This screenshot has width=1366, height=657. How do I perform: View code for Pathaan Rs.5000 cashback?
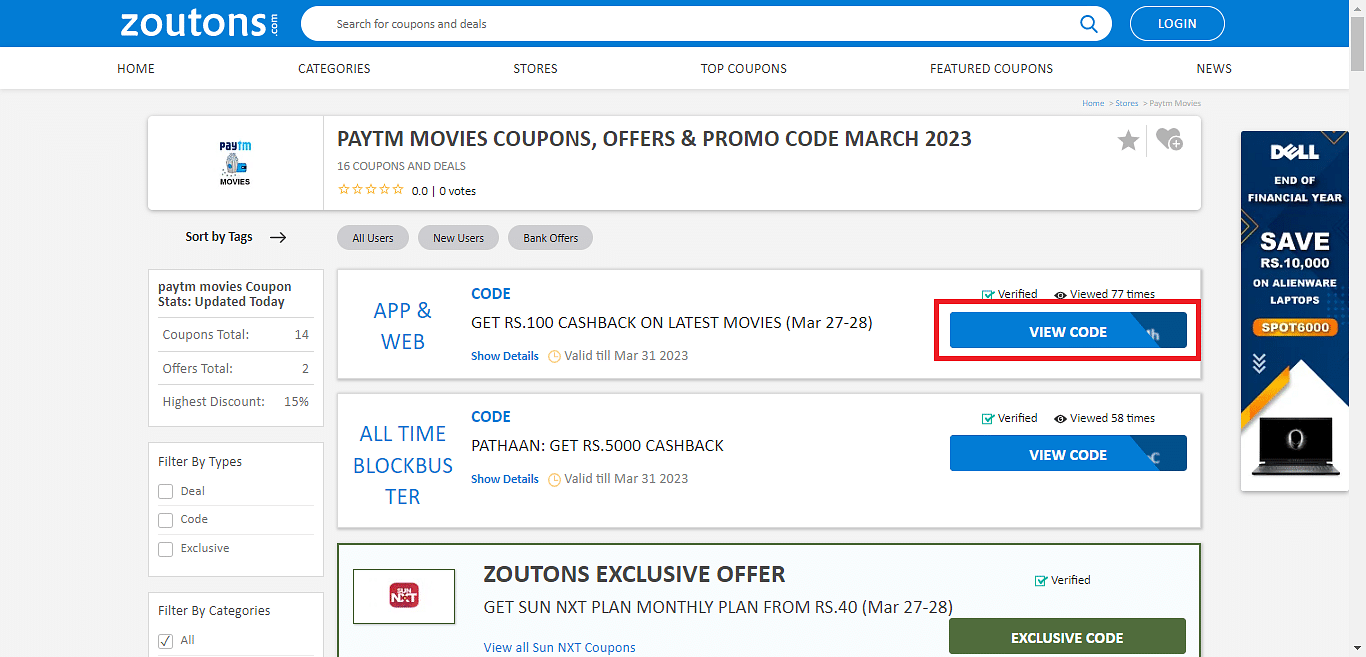[1068, 454]
